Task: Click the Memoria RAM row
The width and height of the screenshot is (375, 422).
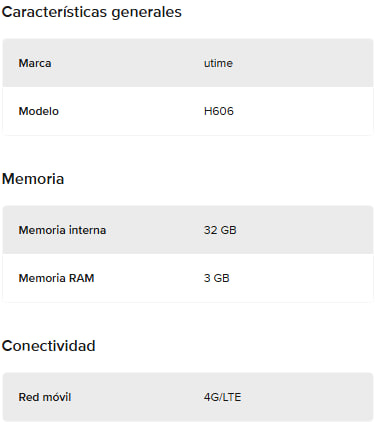Action: (x=188, y=278)
